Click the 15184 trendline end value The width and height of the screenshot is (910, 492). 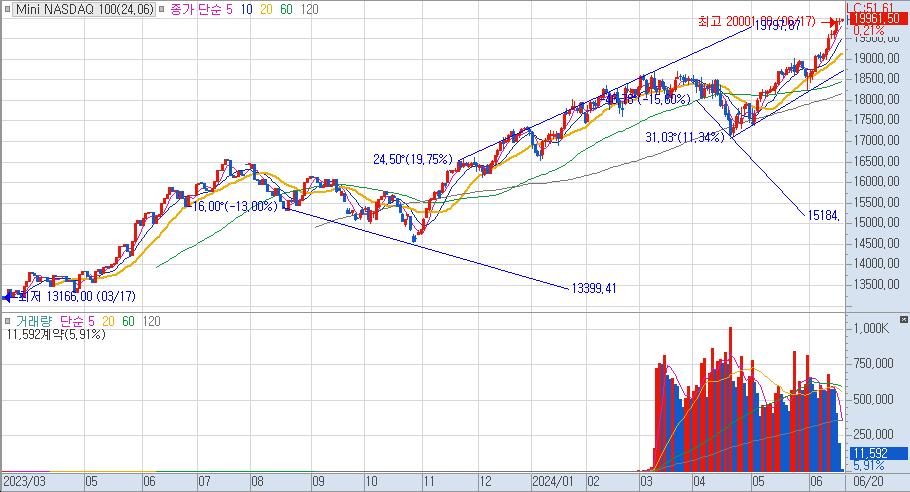823,215
